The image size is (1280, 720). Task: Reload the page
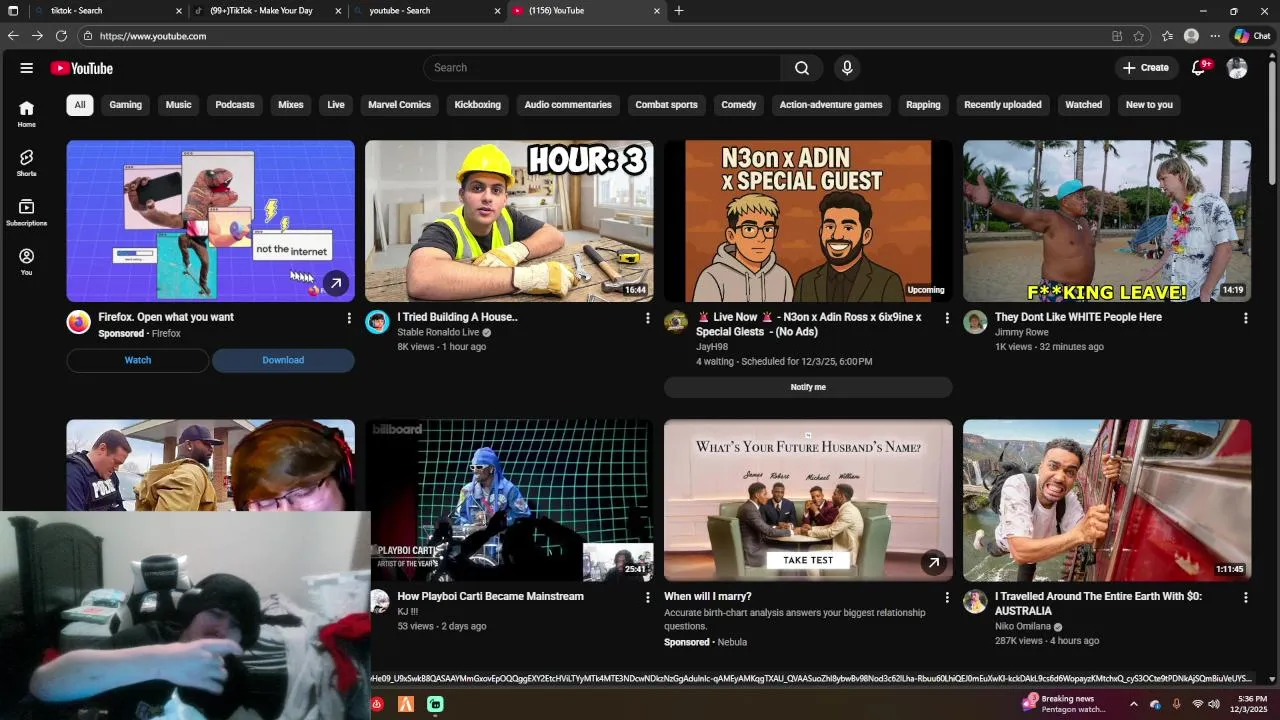[x=61, y=36]
